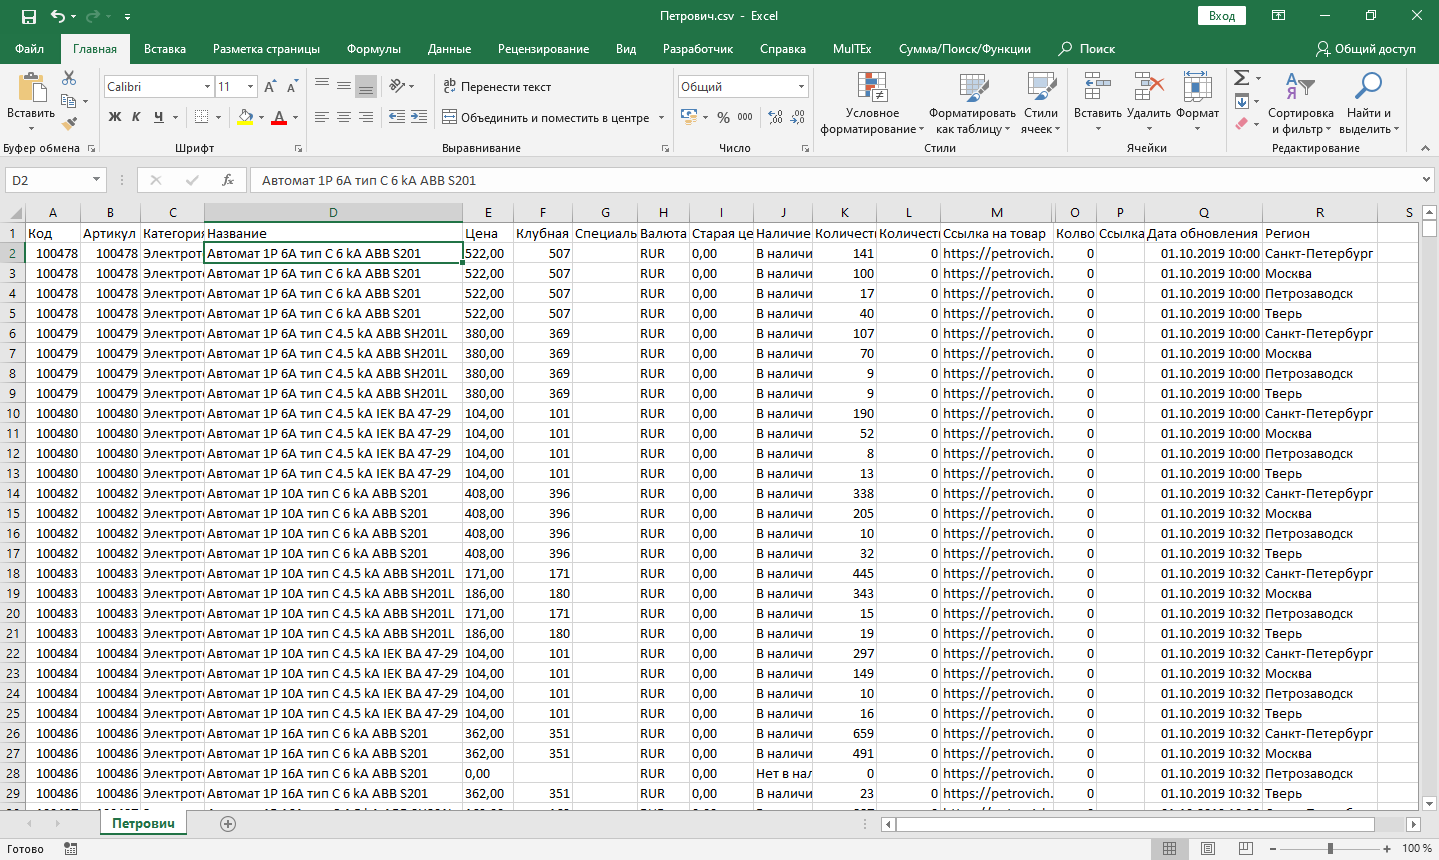
Task: Open the Файл tab
Action: 30,49
